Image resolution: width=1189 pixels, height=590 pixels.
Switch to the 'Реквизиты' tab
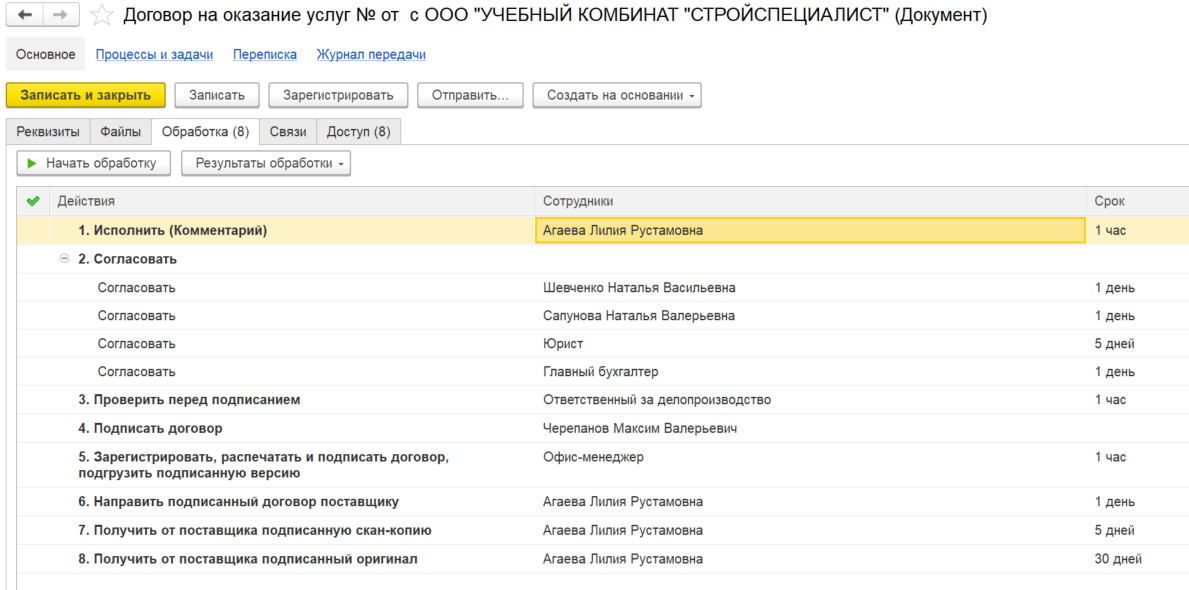(x=48, y=132)
